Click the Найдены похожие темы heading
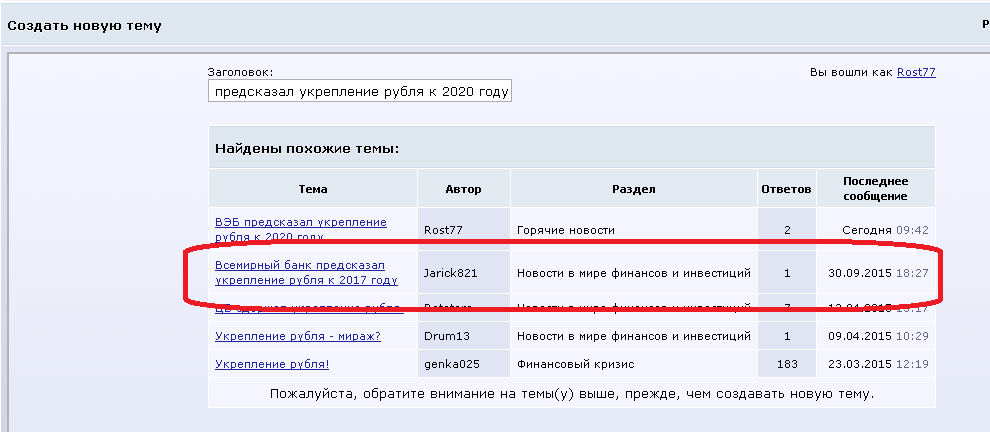This screenshot has width=990, height=432. tap(307, 148)
